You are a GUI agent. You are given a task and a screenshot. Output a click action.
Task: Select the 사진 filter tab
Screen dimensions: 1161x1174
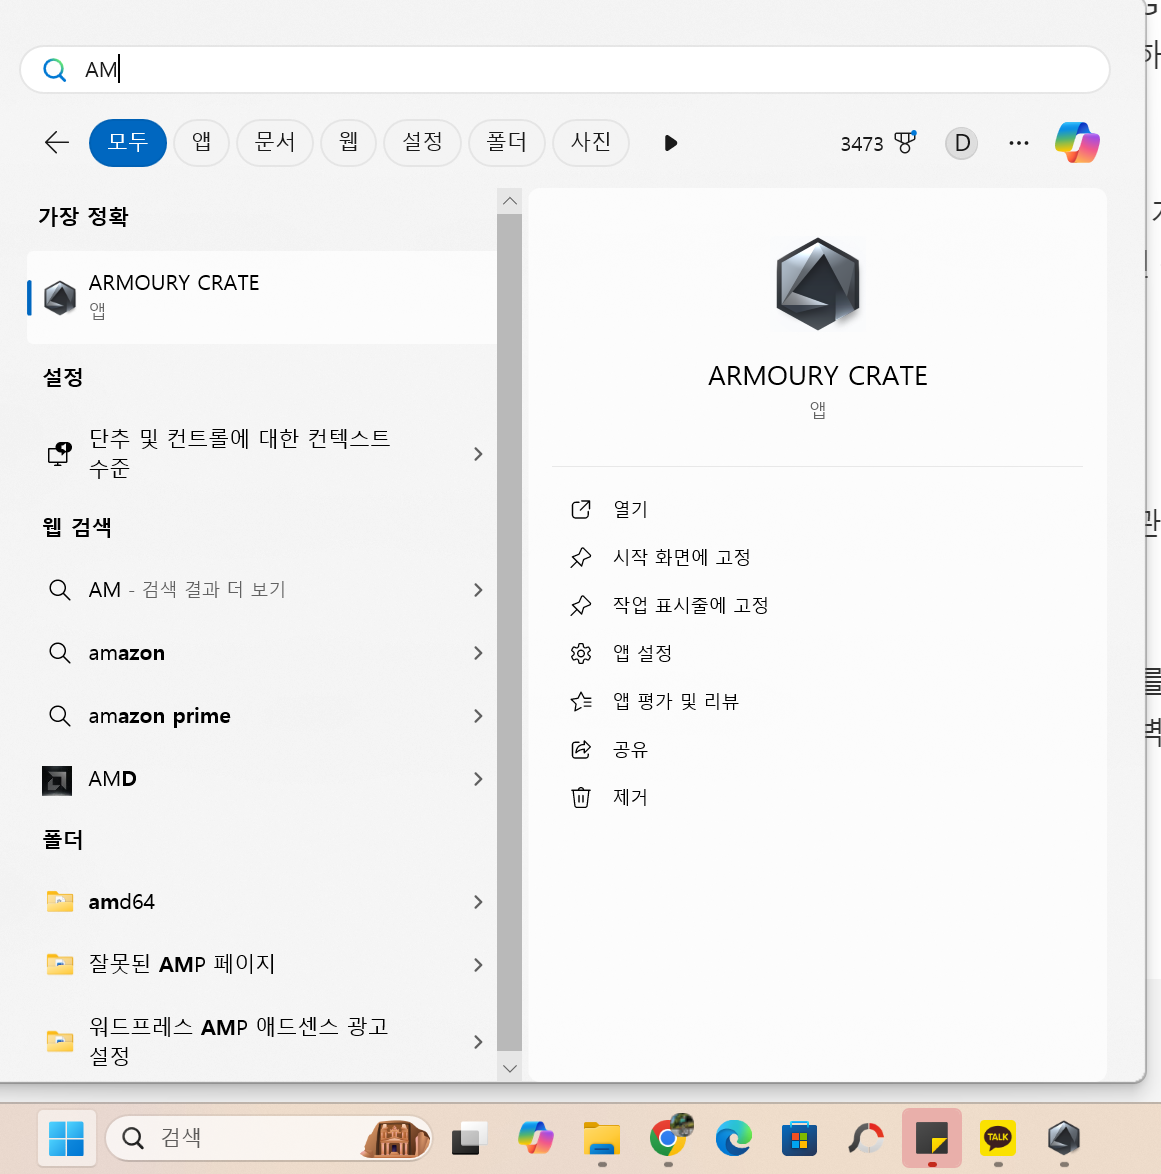(591, 142)
